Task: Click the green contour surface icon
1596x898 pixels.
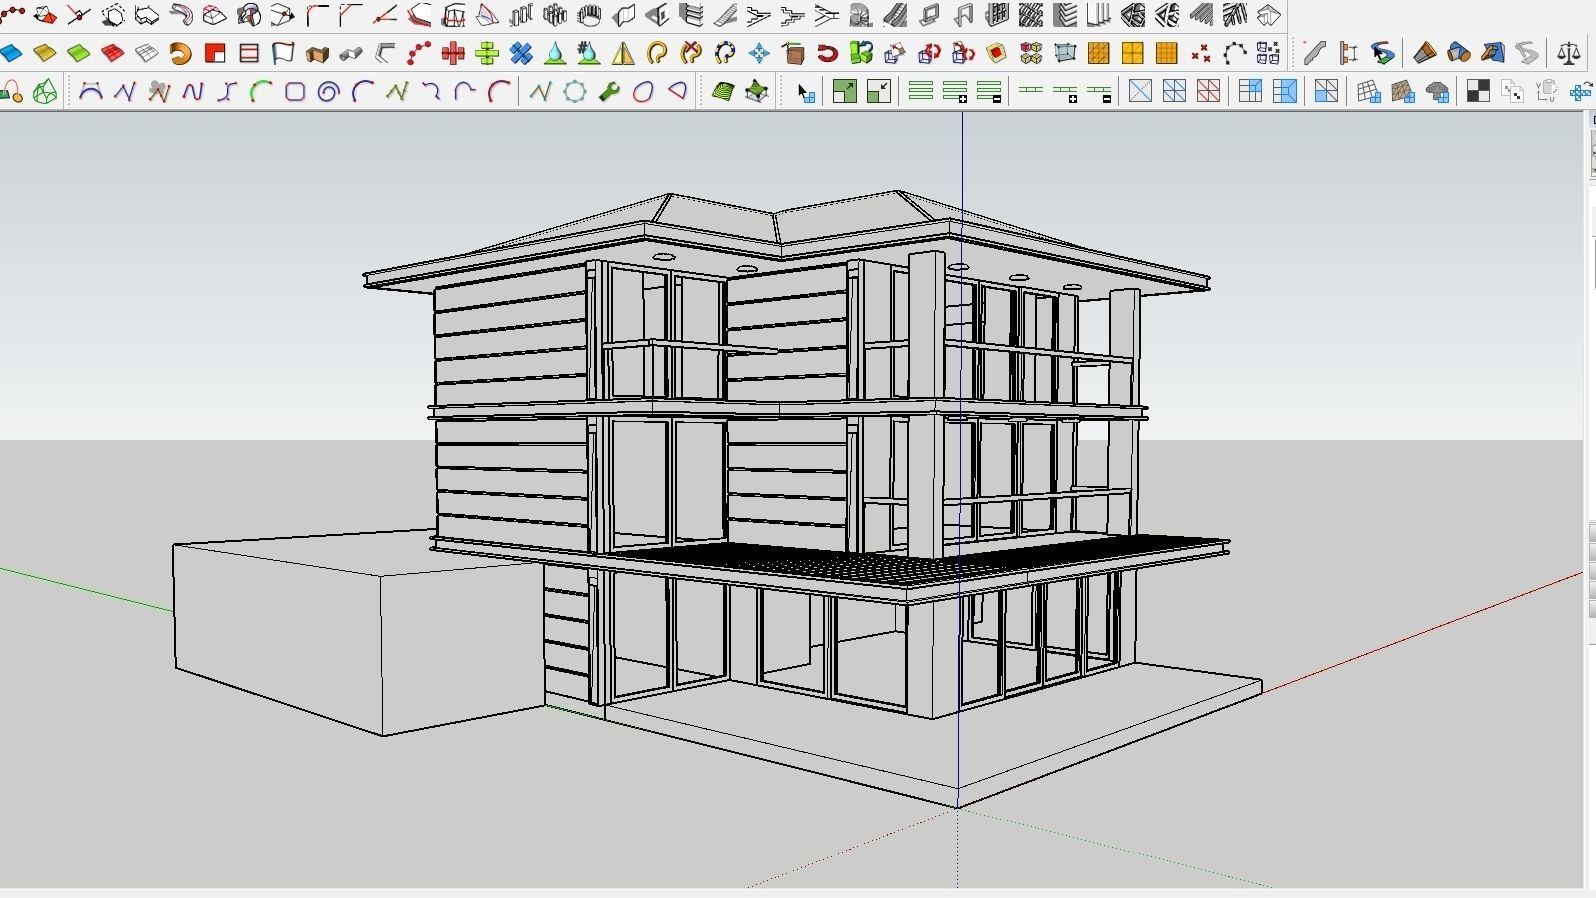Action: (x=723, y=92)
